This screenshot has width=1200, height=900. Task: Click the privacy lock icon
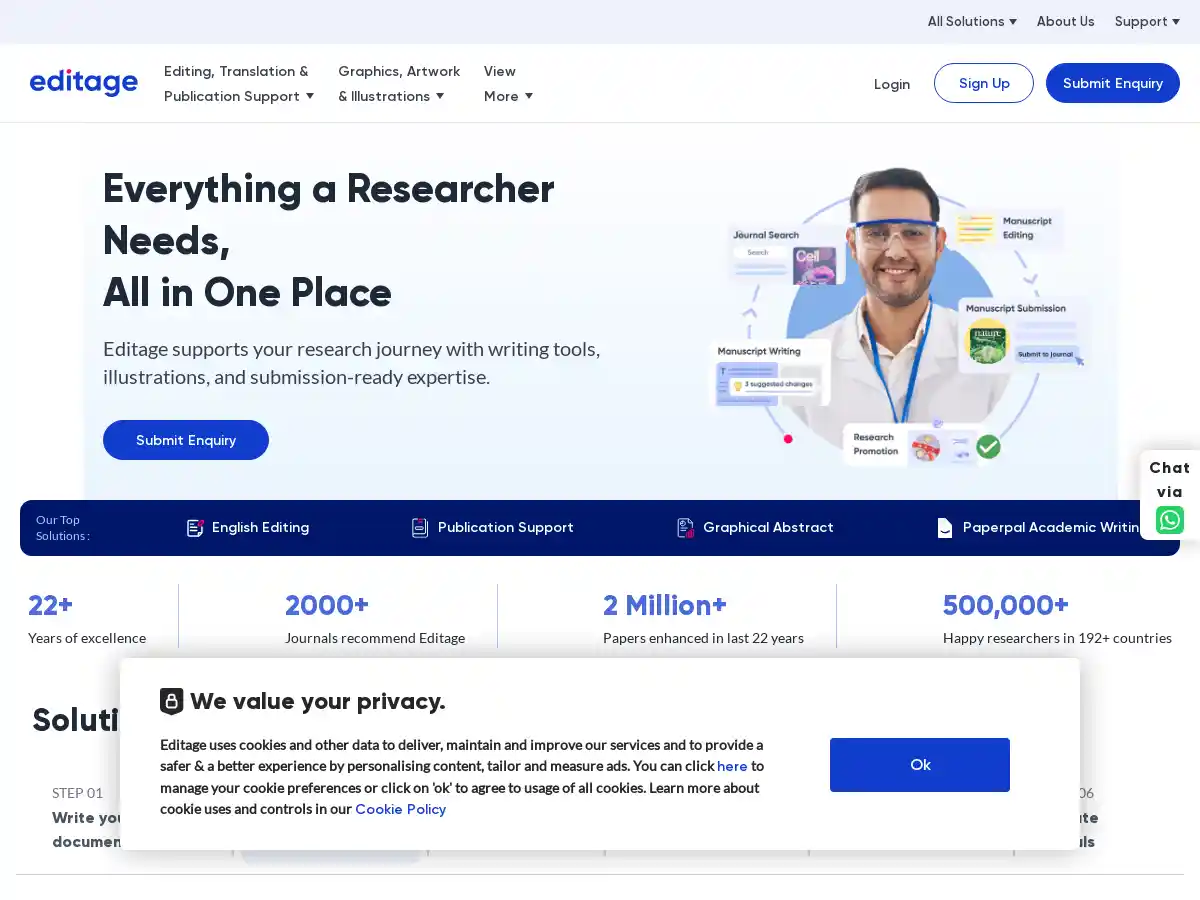(x=172, y=701)
